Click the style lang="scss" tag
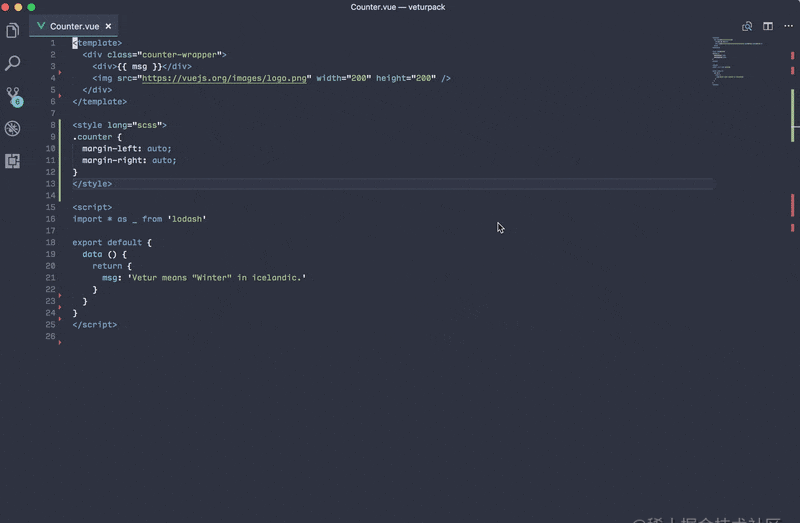The image size is (800, 523). pos(119,125)
